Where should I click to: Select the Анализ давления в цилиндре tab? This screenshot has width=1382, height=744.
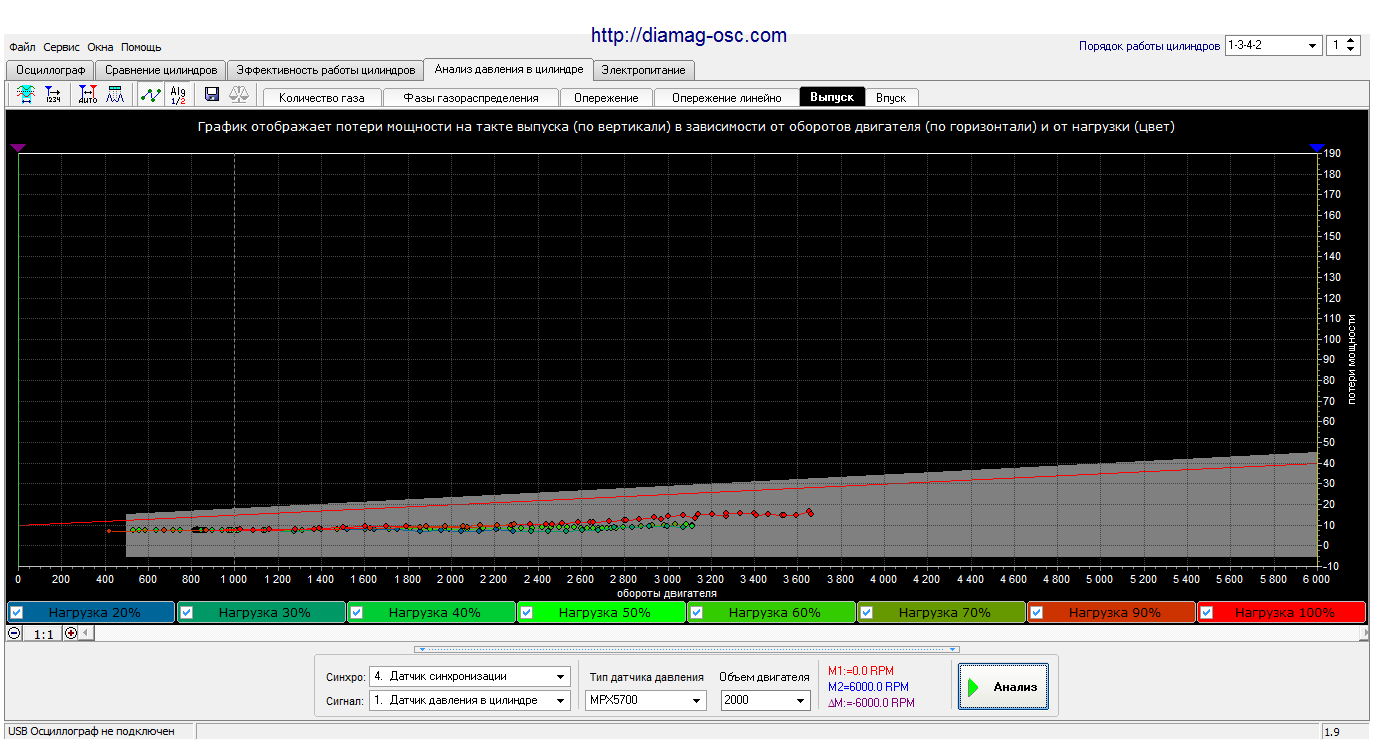[509, 69]
